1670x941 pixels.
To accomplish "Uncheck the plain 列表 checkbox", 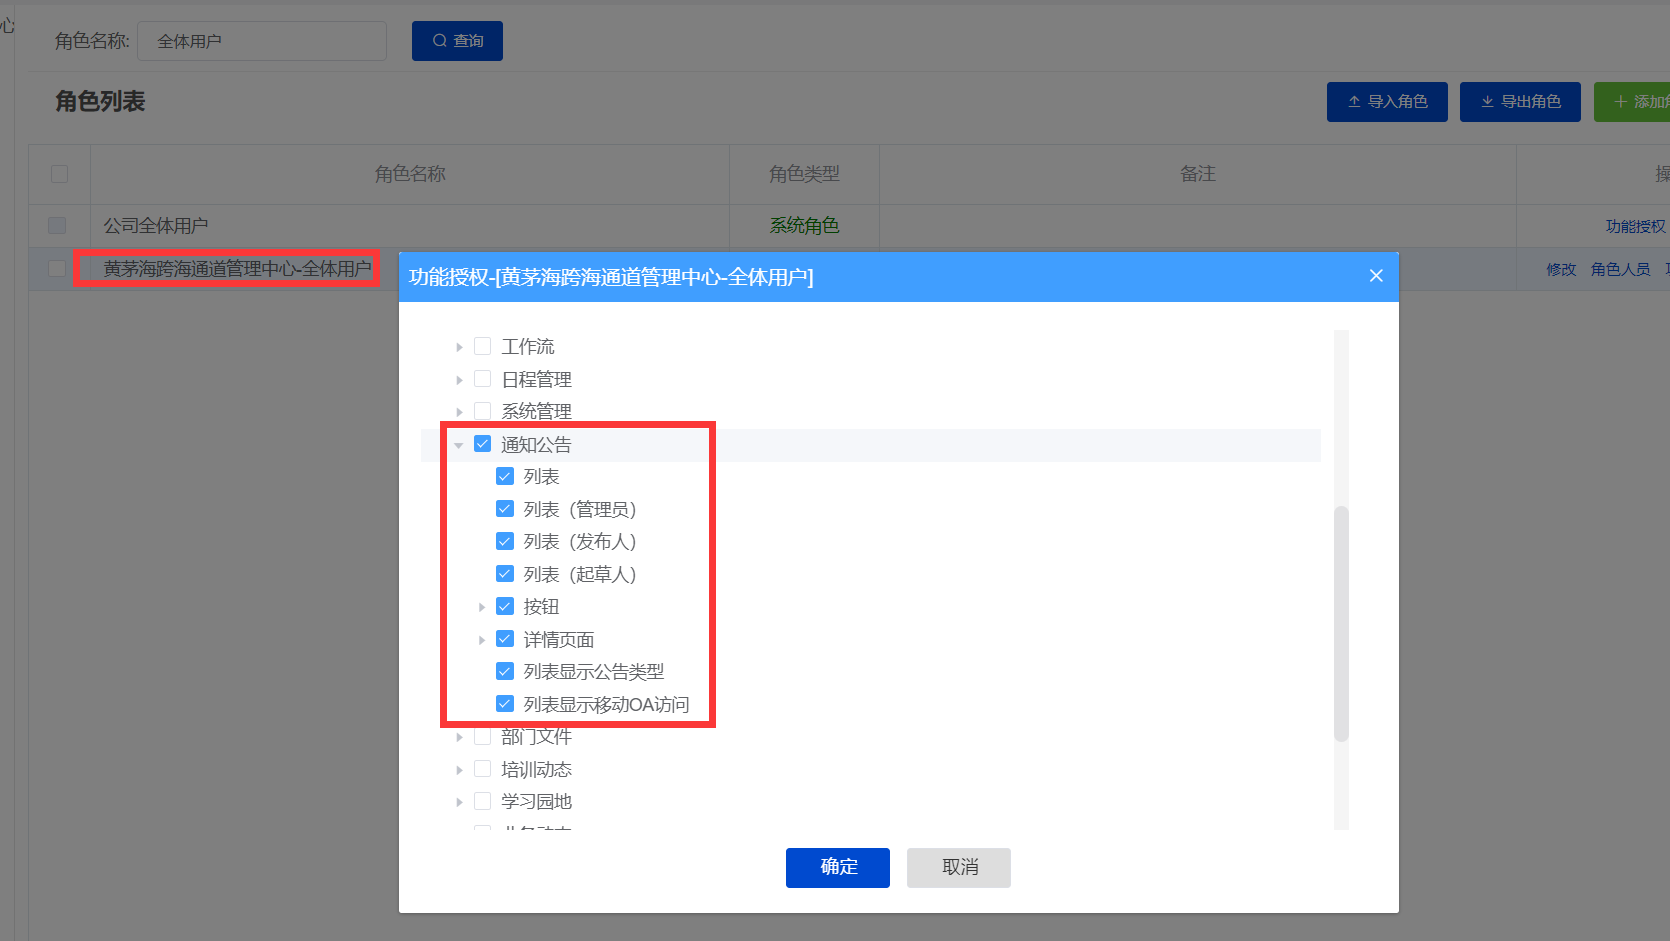I will click(505, 476).
